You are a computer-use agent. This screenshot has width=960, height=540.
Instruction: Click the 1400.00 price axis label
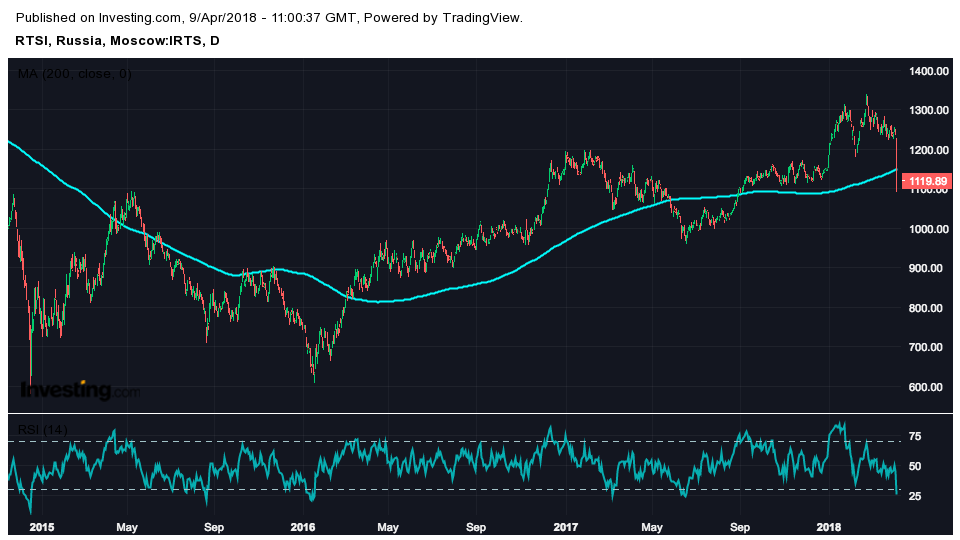928,71
